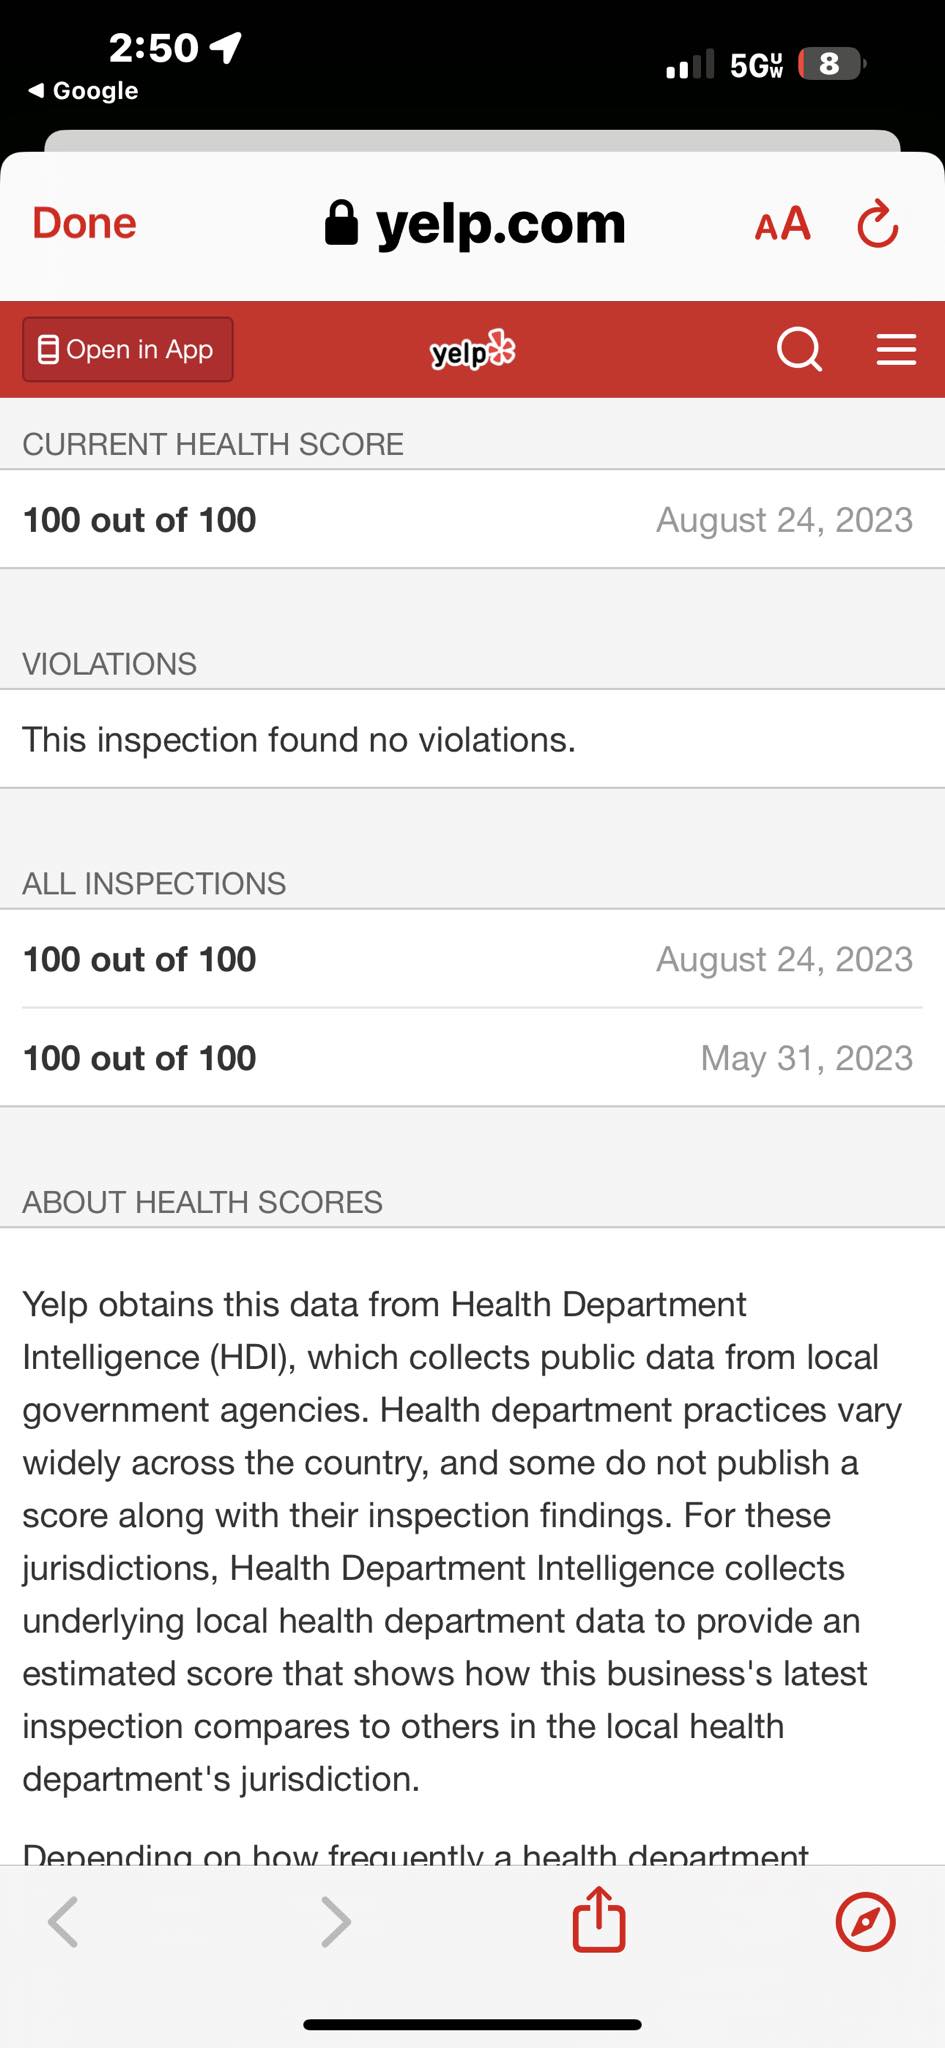The height and width of the screenshot is (2048, 945).
Task: Return to Google via back link
Action: coord(83,91)
